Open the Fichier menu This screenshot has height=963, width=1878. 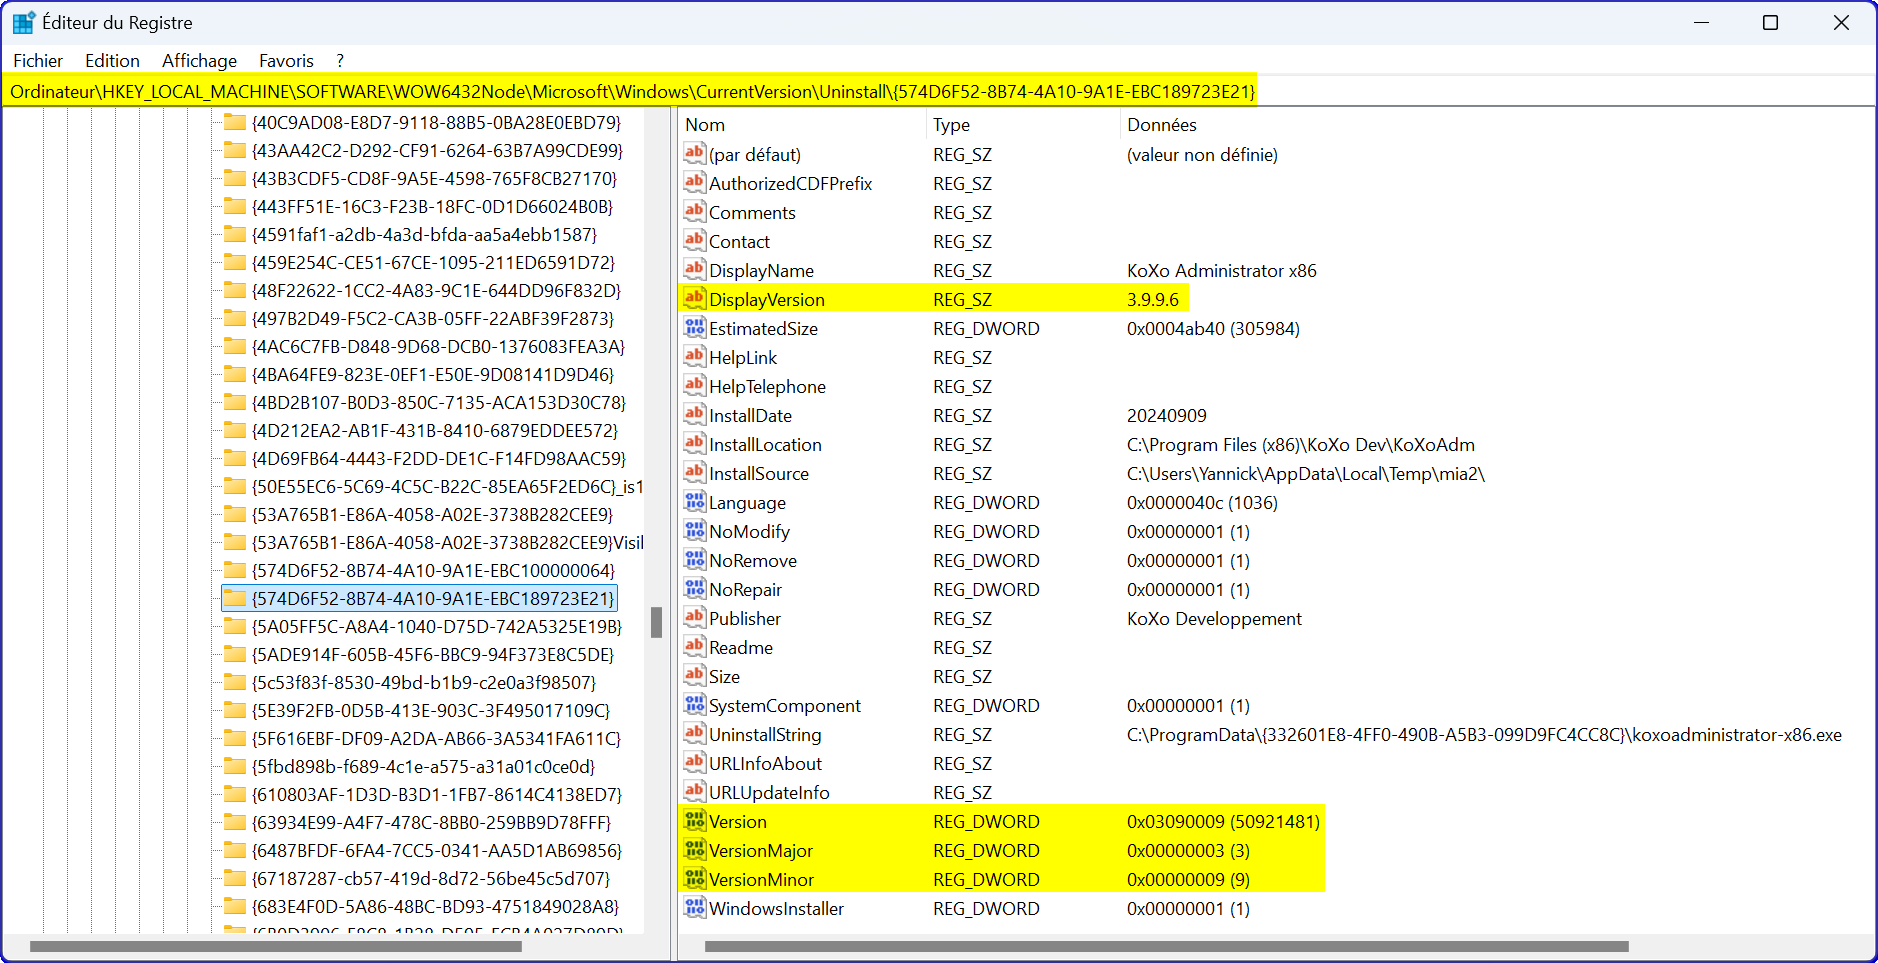click(x=38, y=61)
